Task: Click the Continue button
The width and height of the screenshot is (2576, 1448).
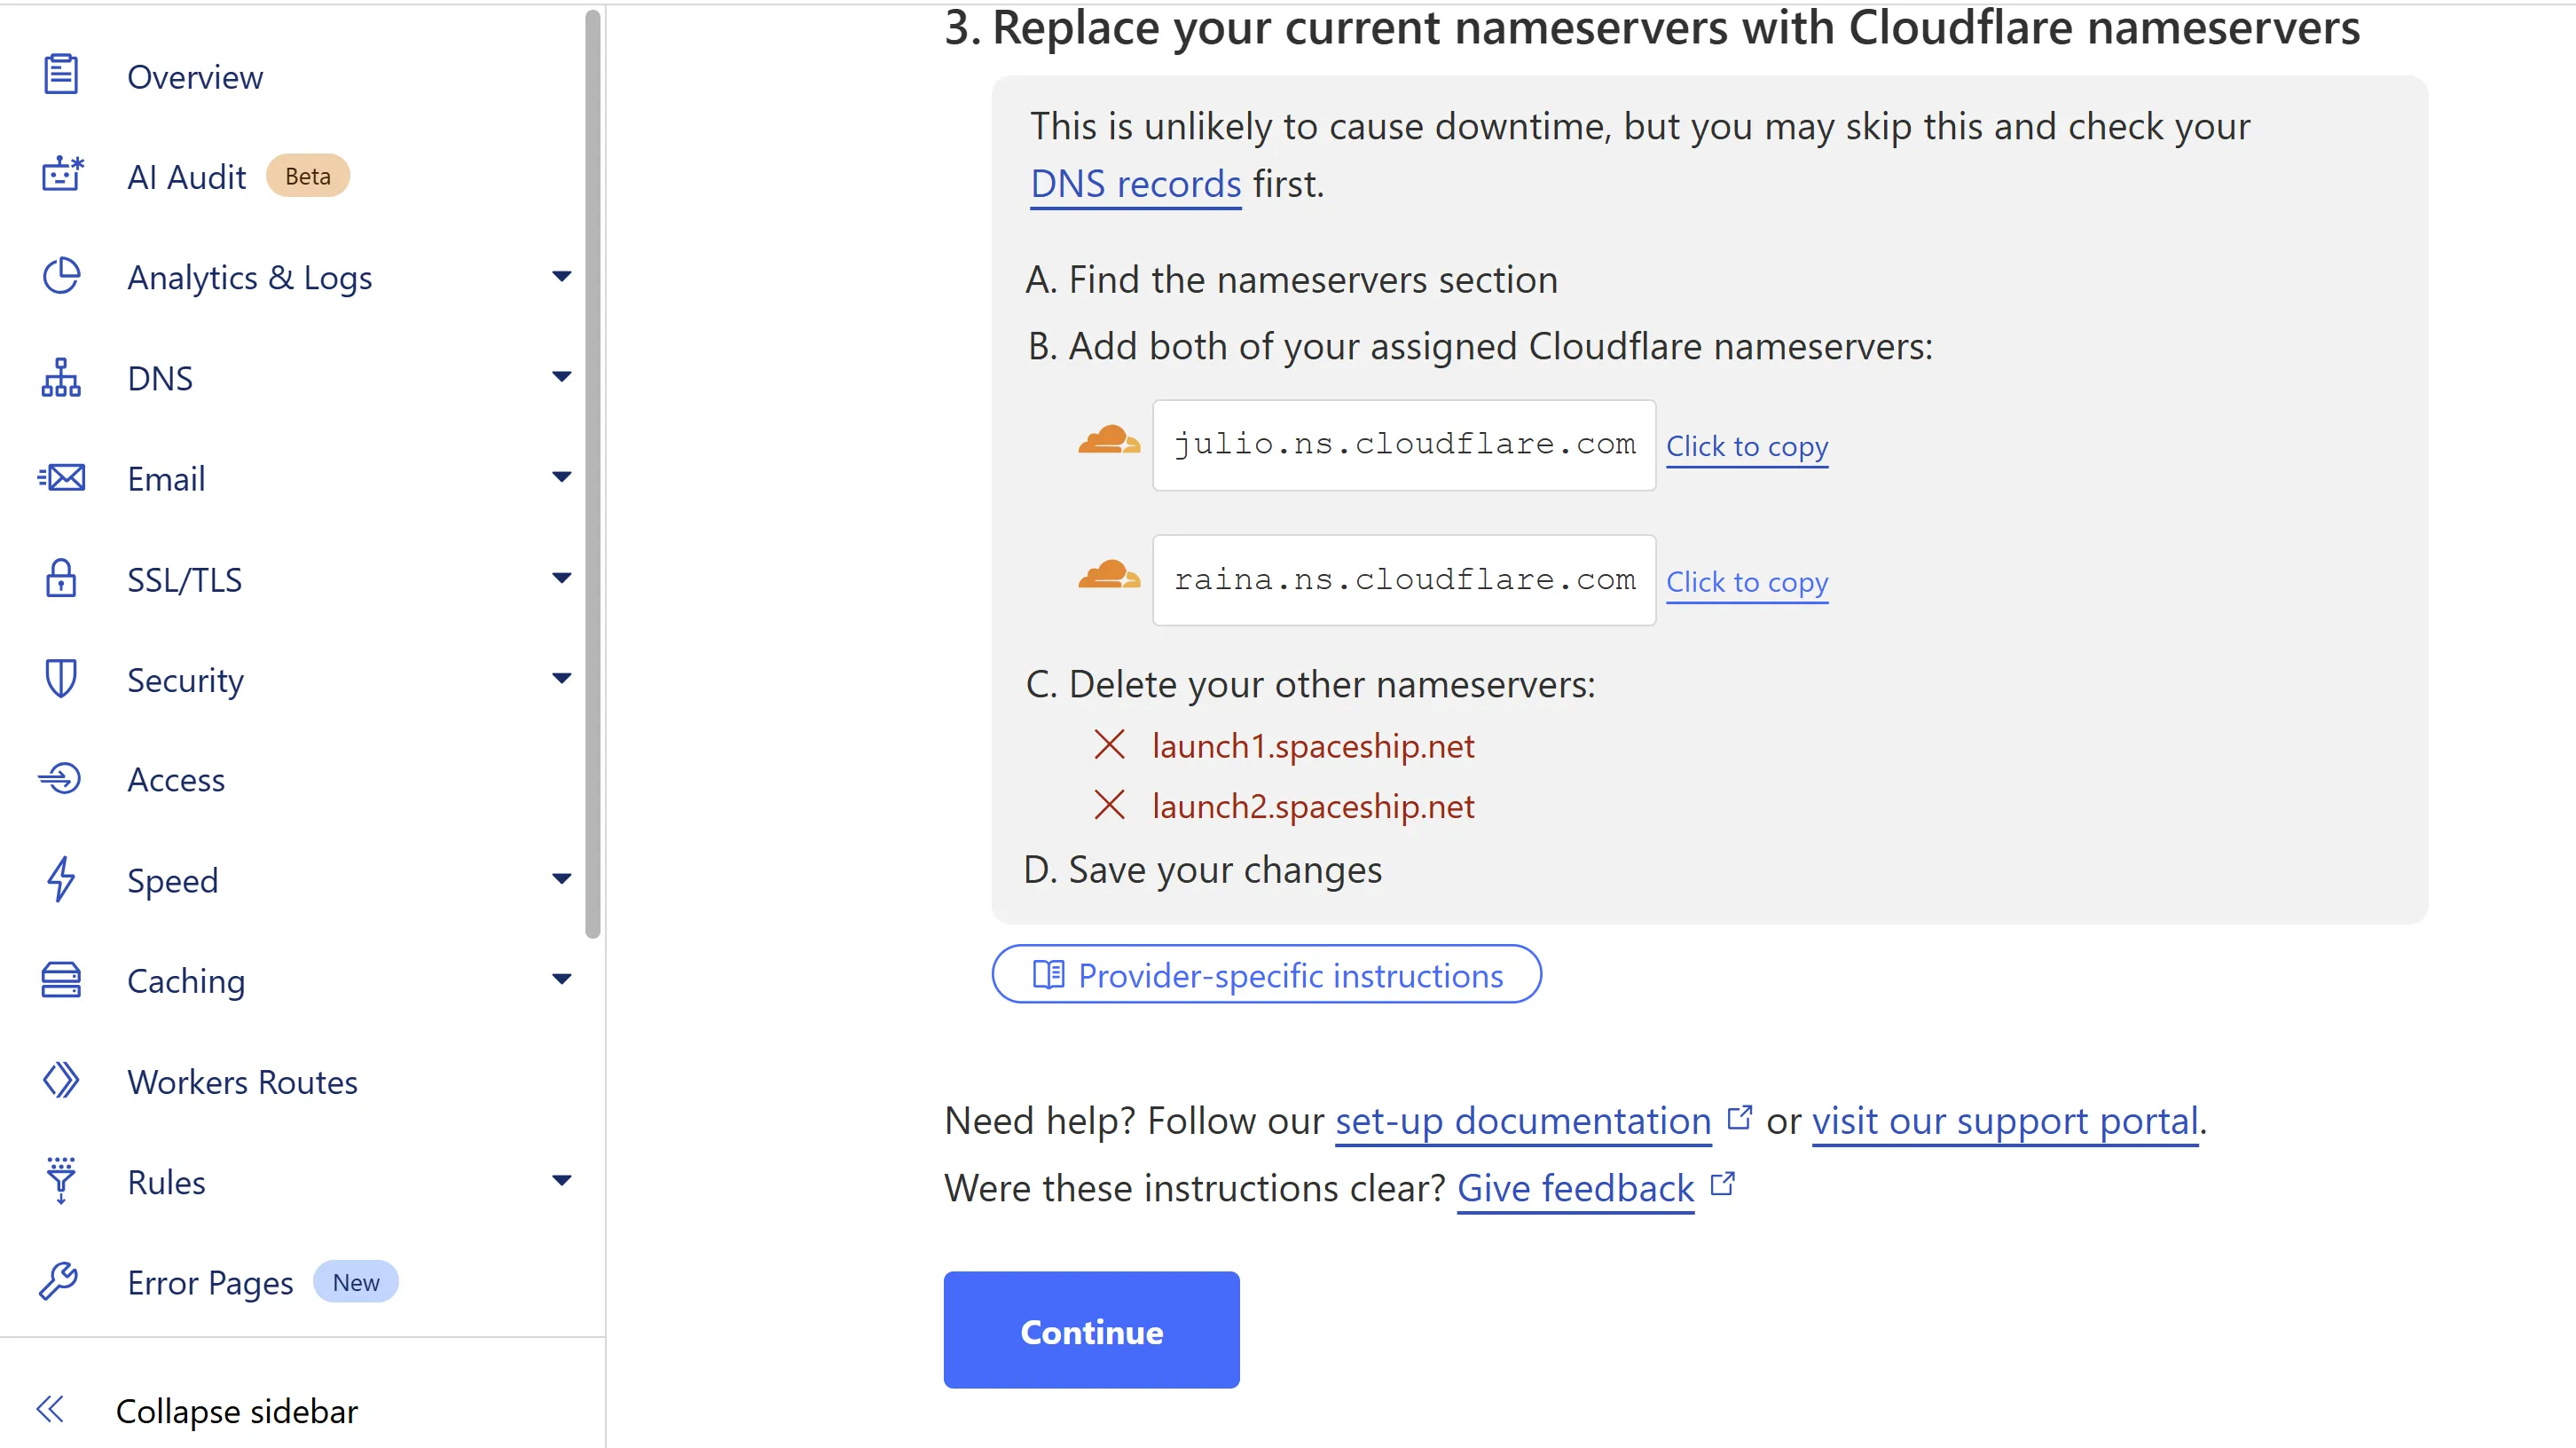Action: (1091, 1330)
